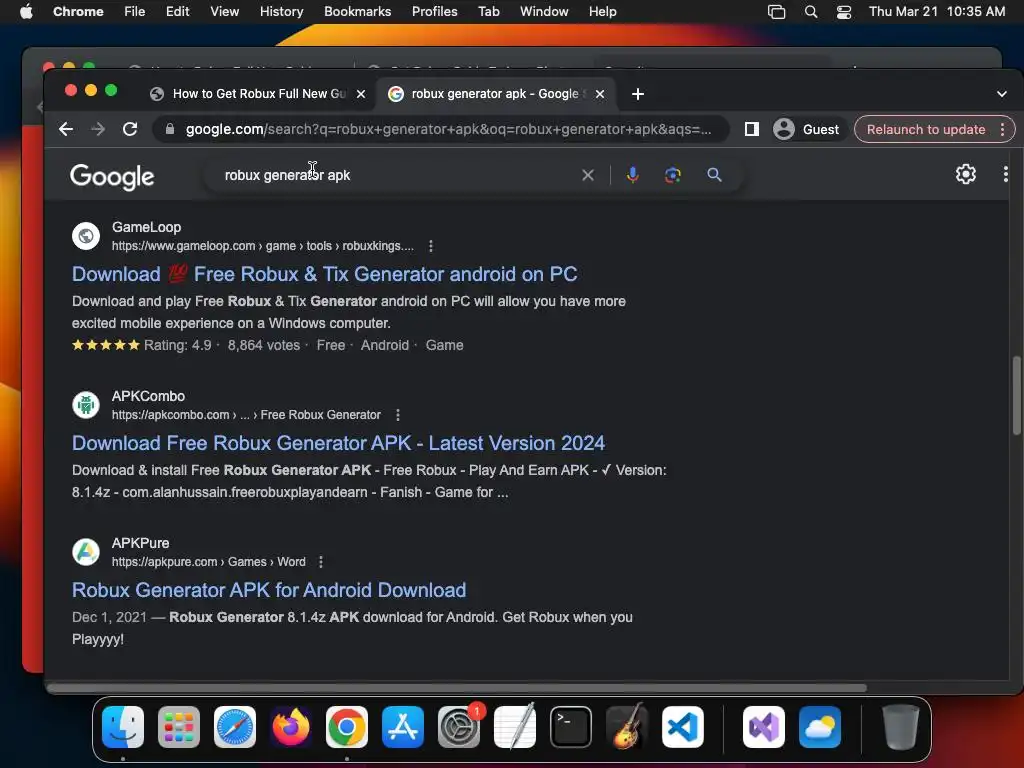Image resolution: width=1024 pixels, height=768 pixels.
Task: Toggle the Chrome side panel
Action: tap(752, 129)
